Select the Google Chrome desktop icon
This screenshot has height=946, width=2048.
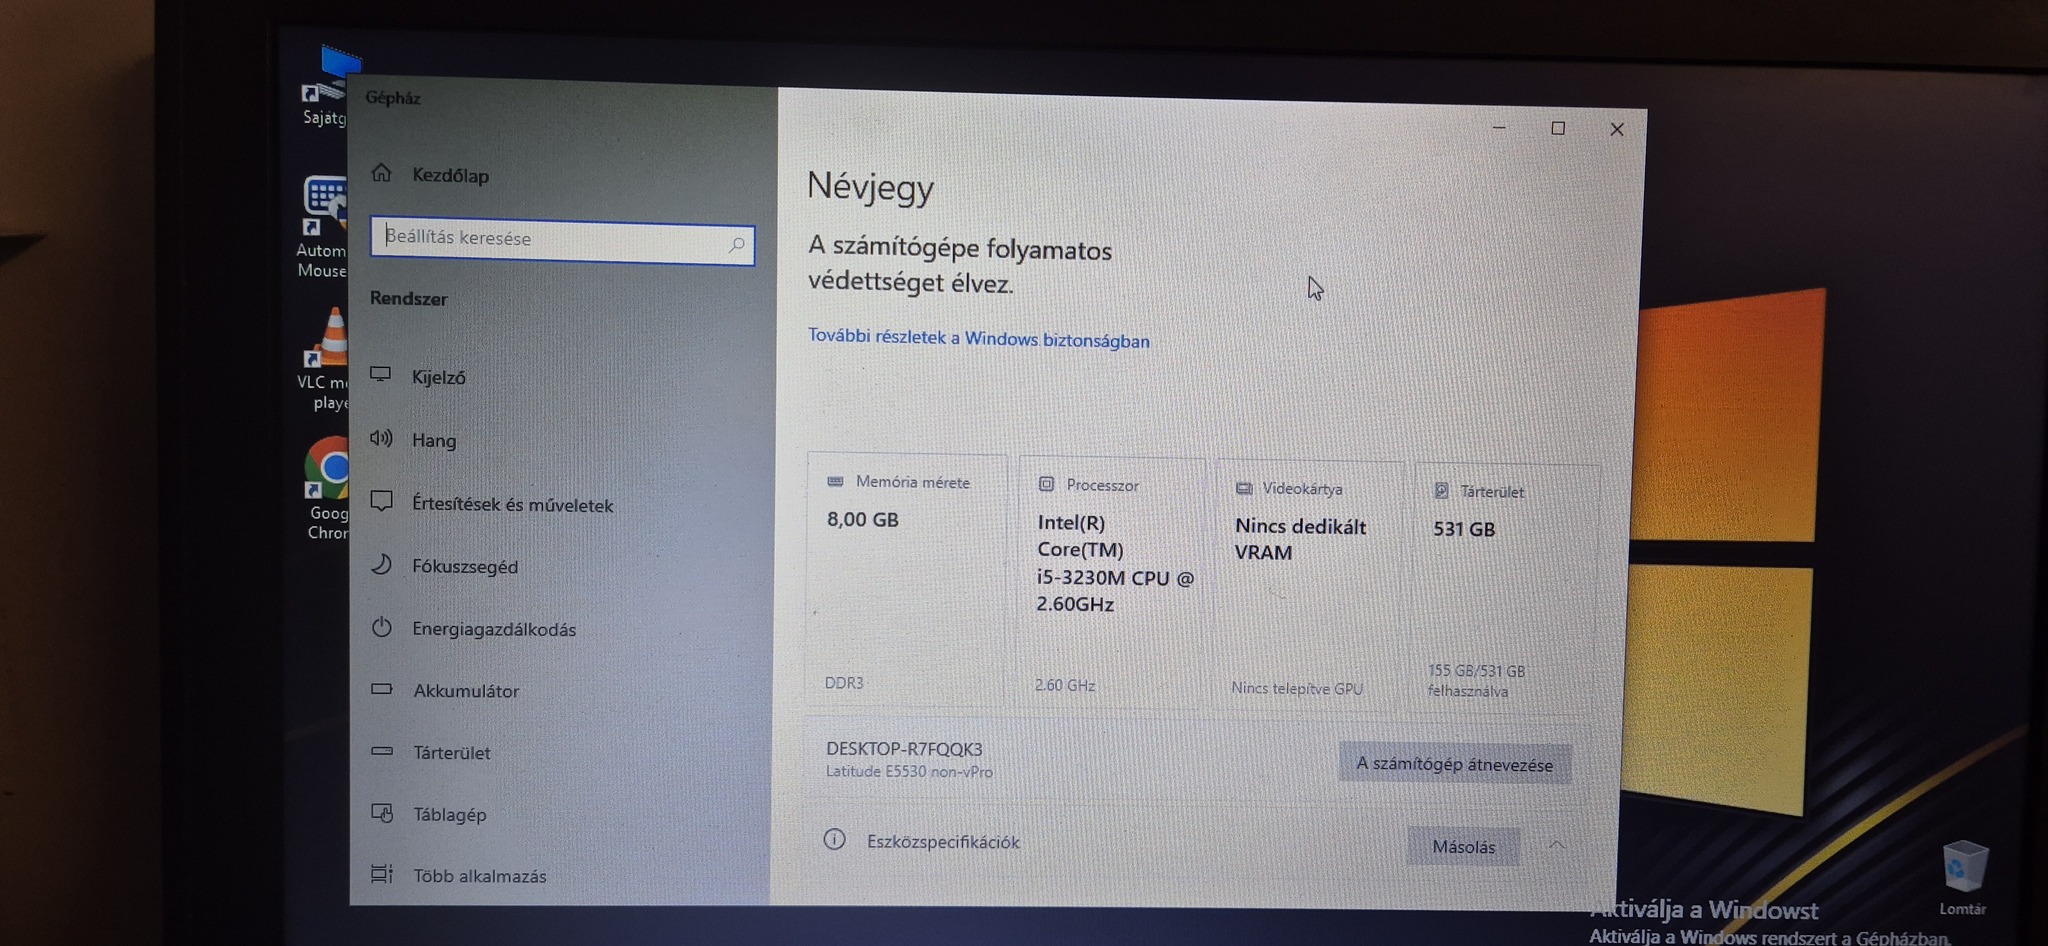coord(327,488)
